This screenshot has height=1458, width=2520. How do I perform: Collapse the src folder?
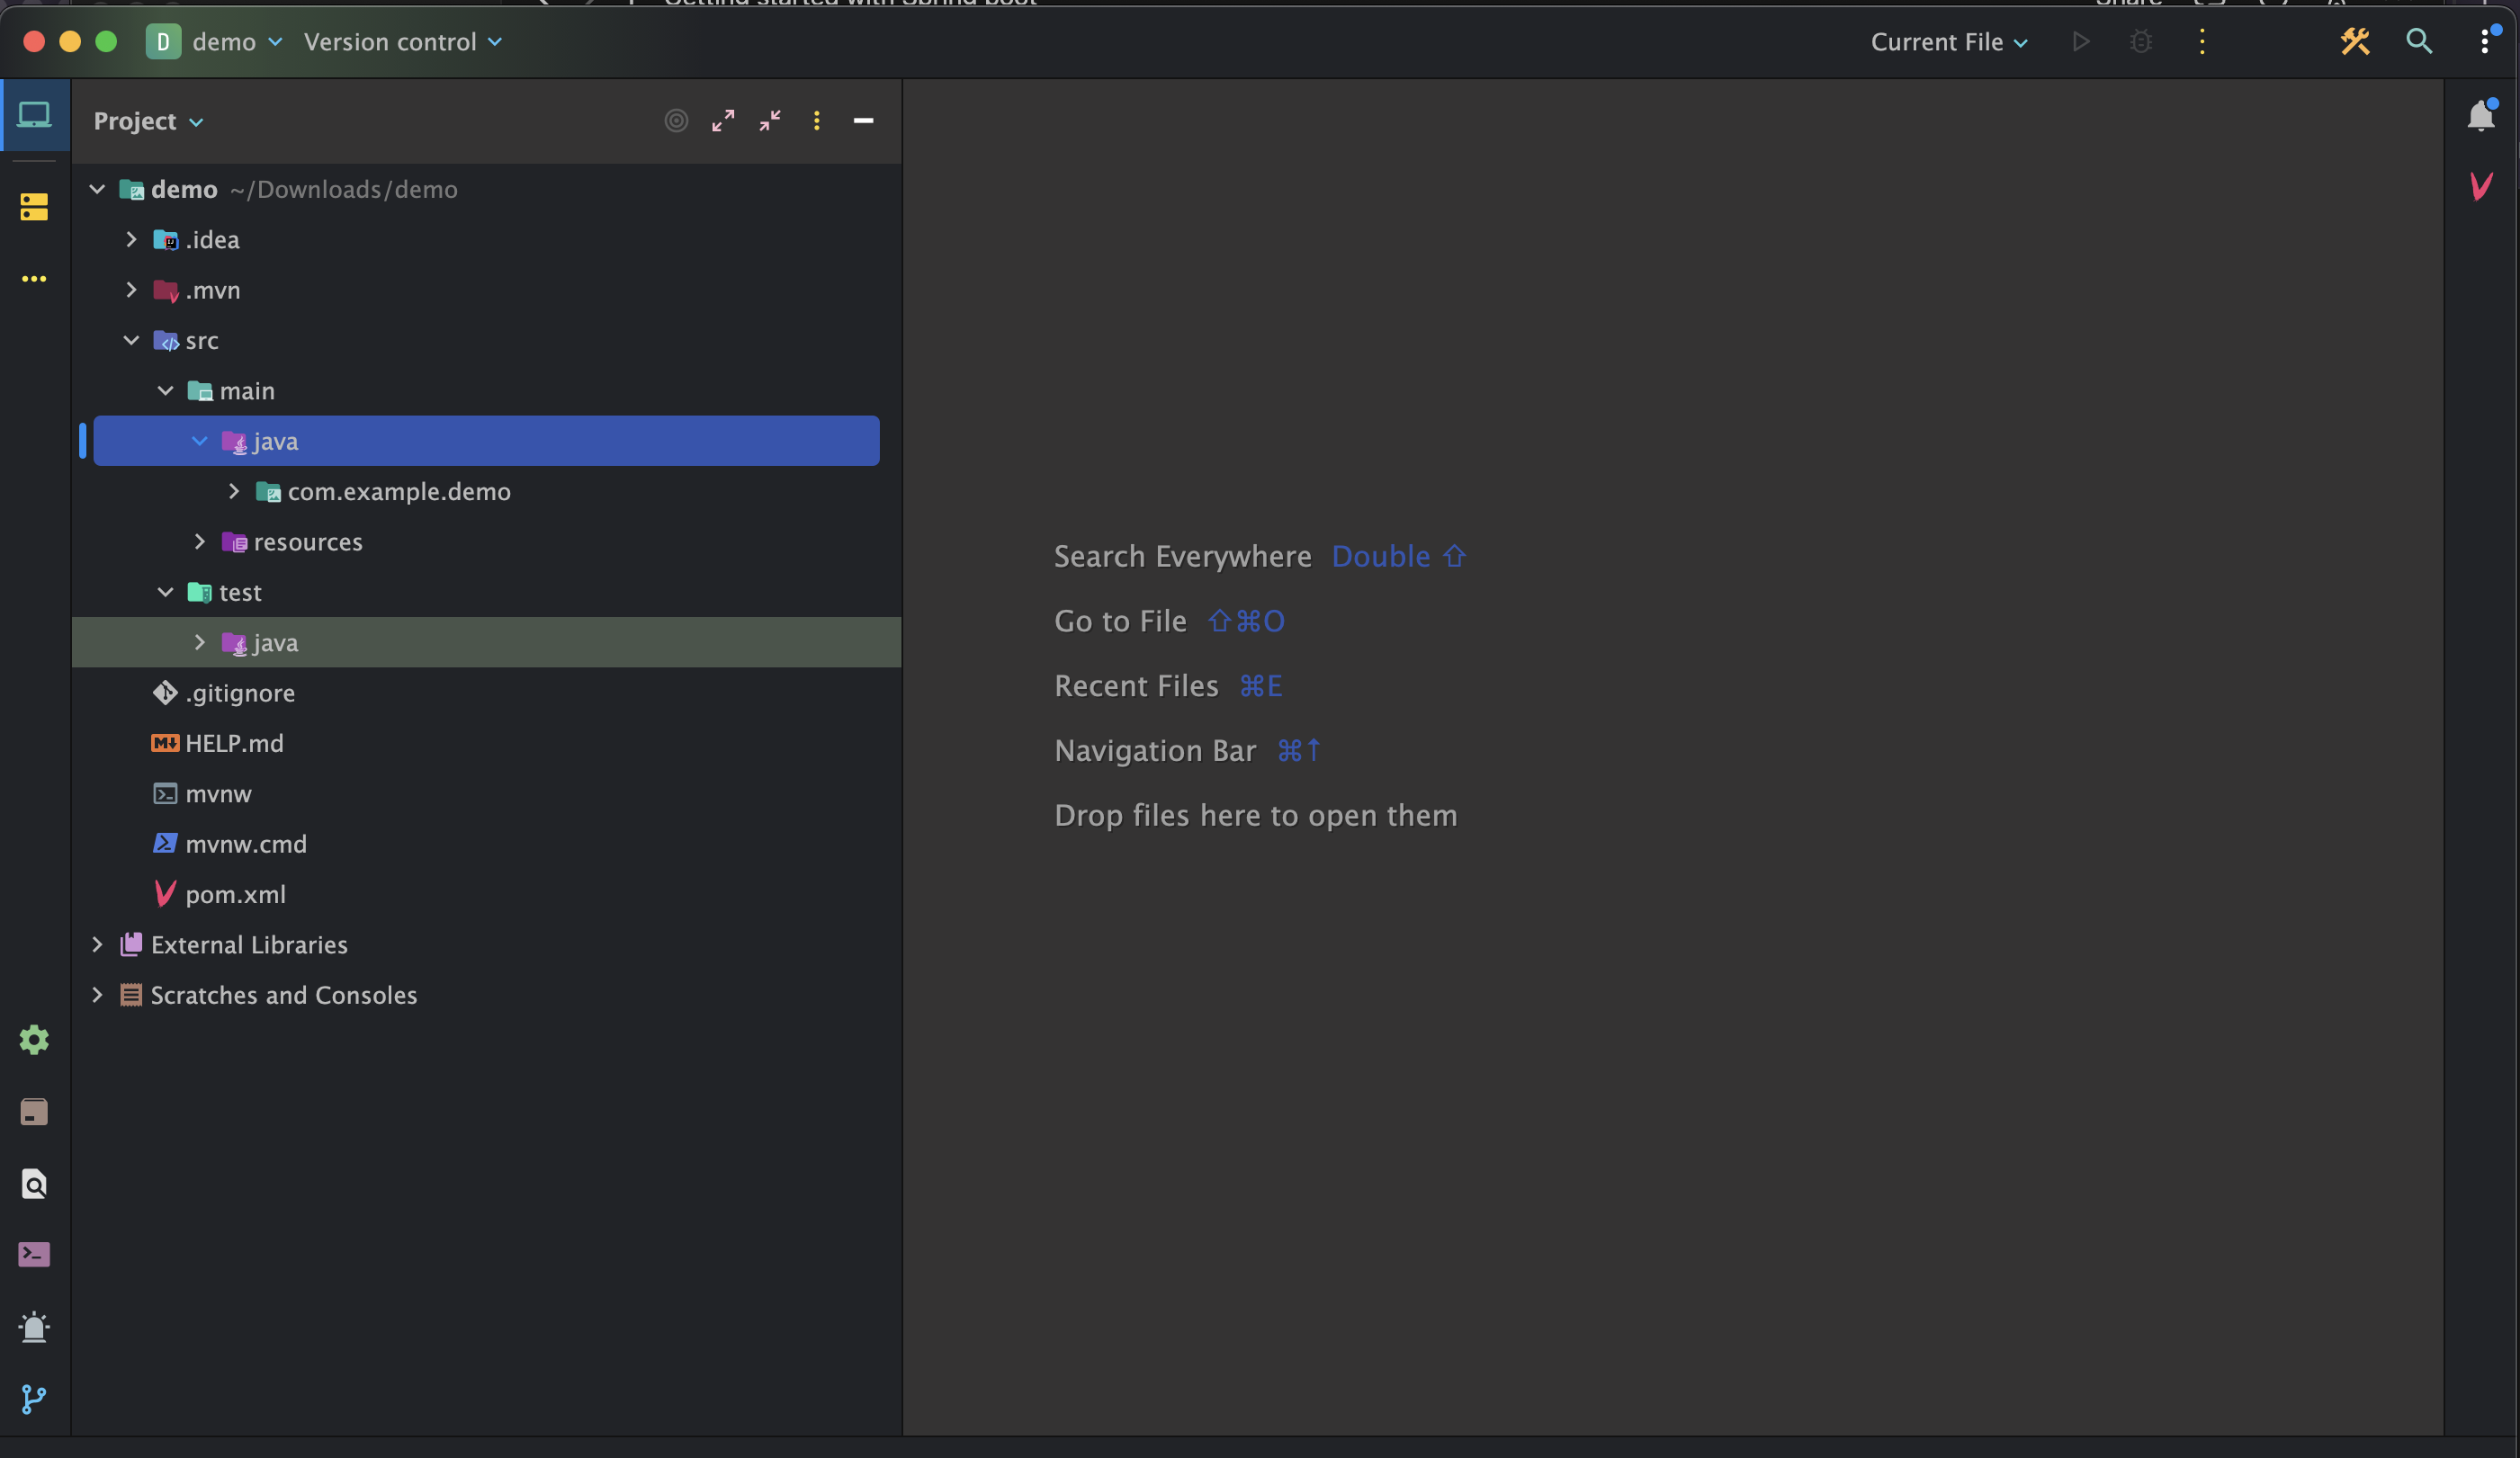pos(131,340)
